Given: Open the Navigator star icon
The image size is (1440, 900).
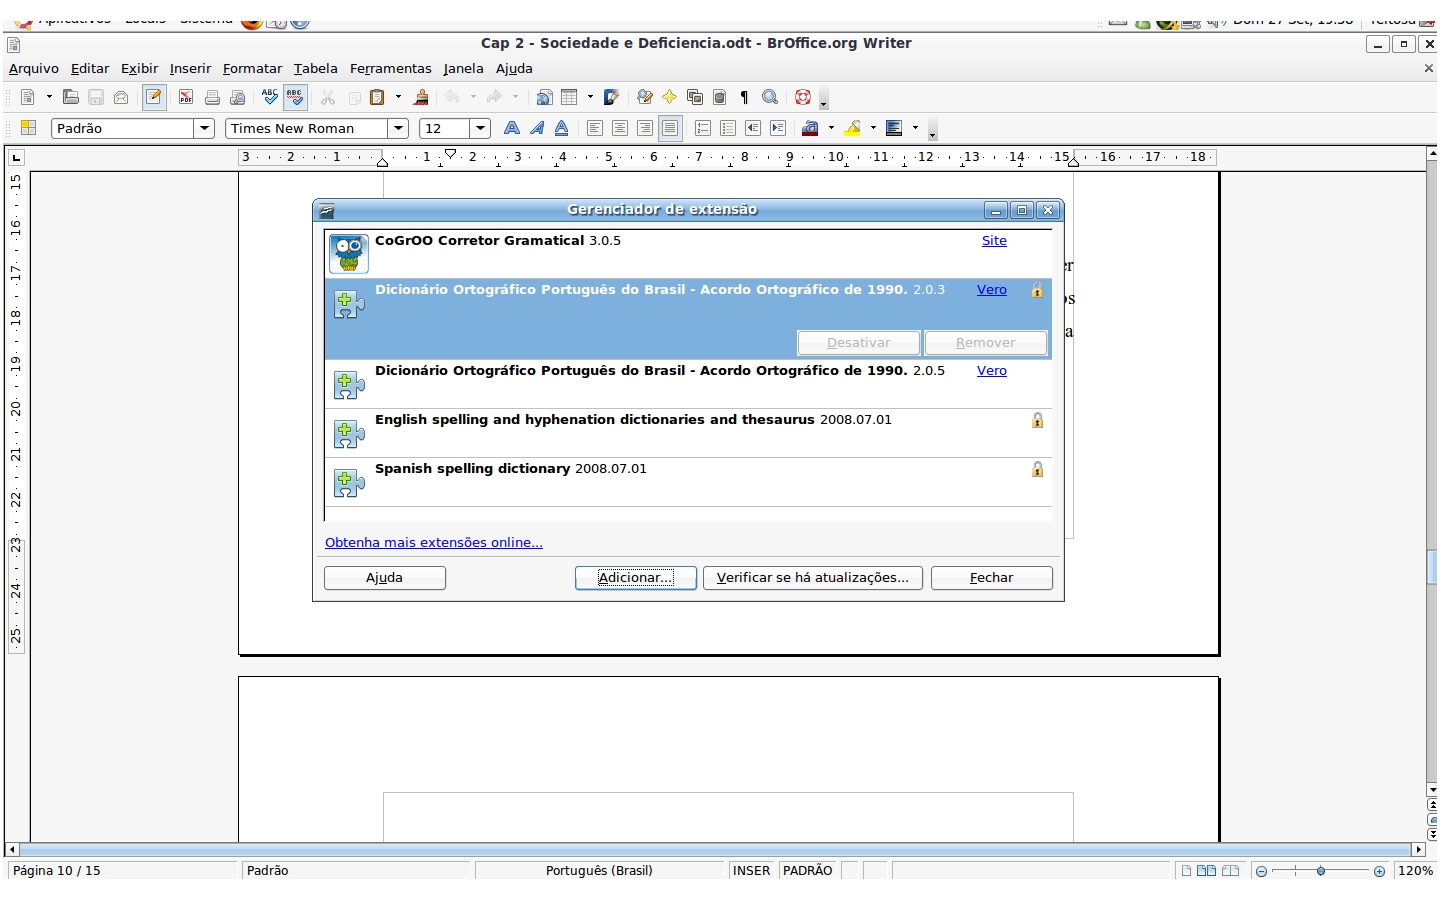Looking at the screenshot, I should 669,97.
